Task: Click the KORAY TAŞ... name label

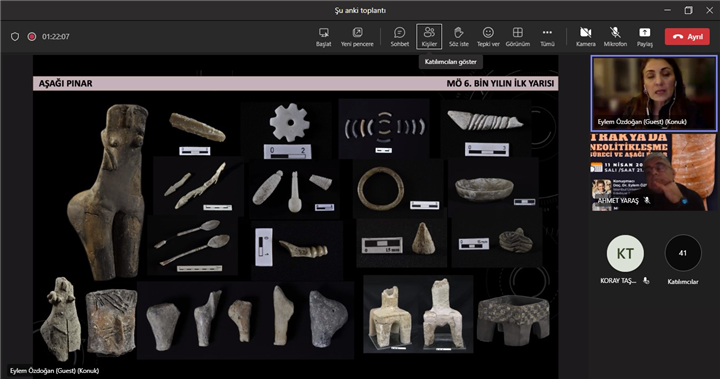Action: (x=618, y=281)
